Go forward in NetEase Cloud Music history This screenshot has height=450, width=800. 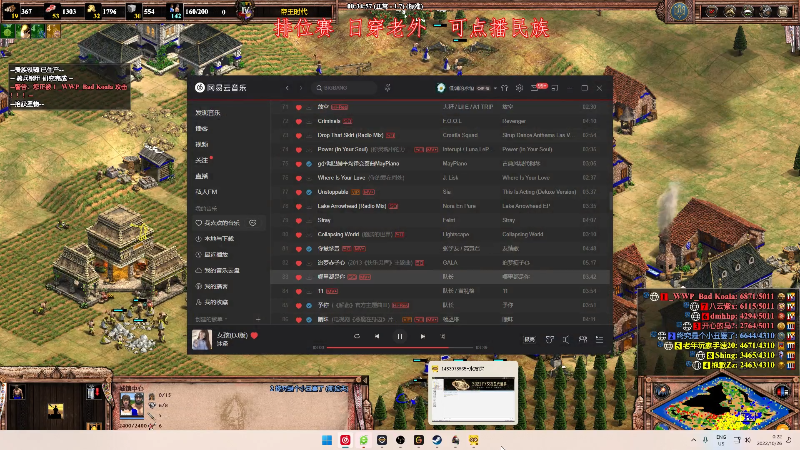pyautogui.click(x=301, y=88)
